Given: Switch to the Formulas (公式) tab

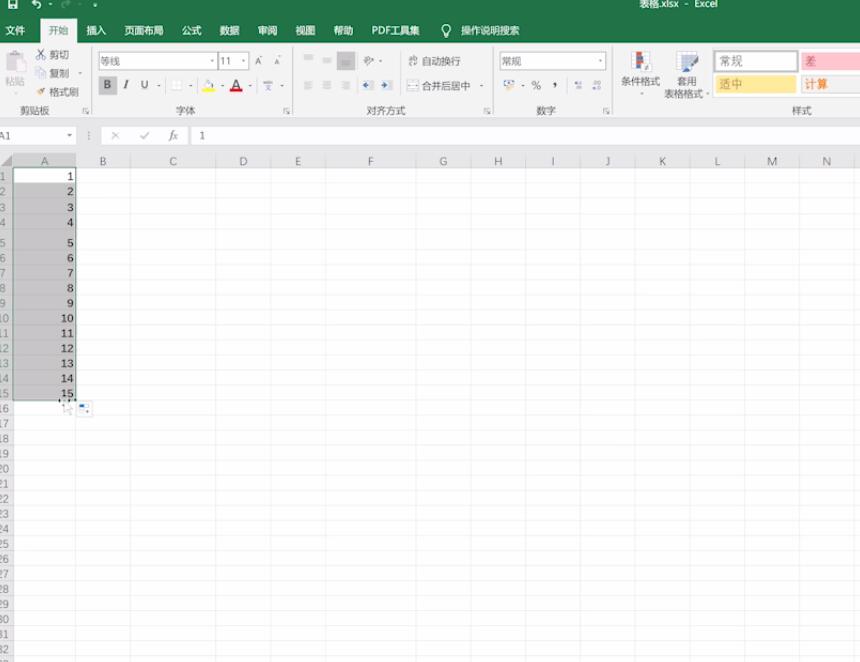Looking at the screenshot, I should point(191,31).
